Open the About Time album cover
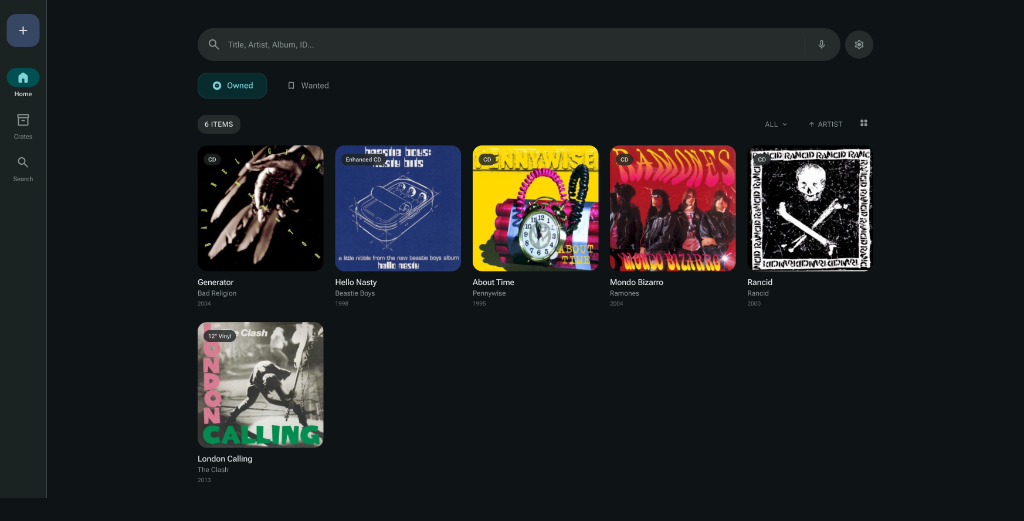The width and height of the screenshot is (1024, 521). (536, 208)
